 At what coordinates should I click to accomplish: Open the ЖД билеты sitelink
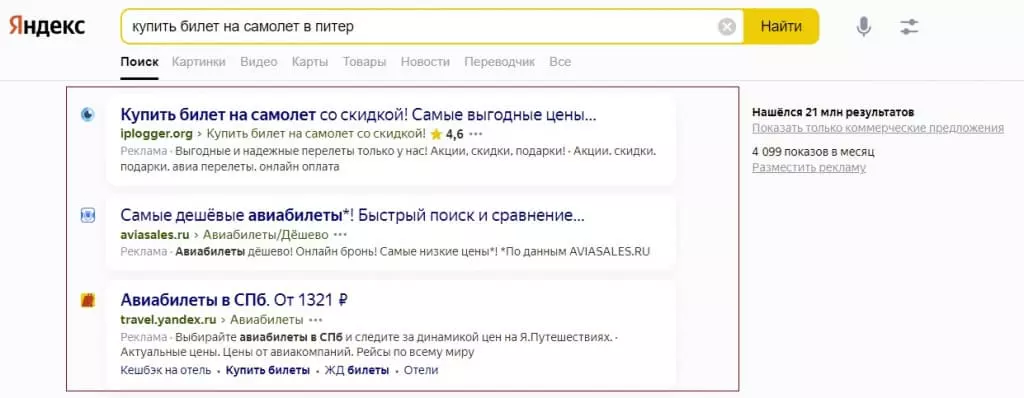pyautogui.click(x=357, y=371)
